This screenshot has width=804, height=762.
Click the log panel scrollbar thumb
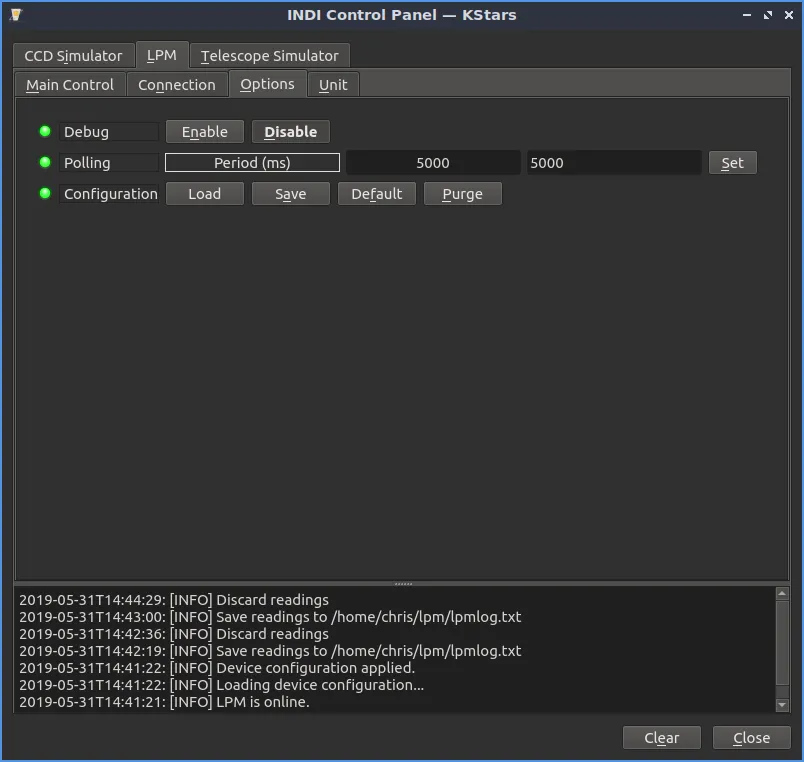pyautogui.click(x=782, y=643)
